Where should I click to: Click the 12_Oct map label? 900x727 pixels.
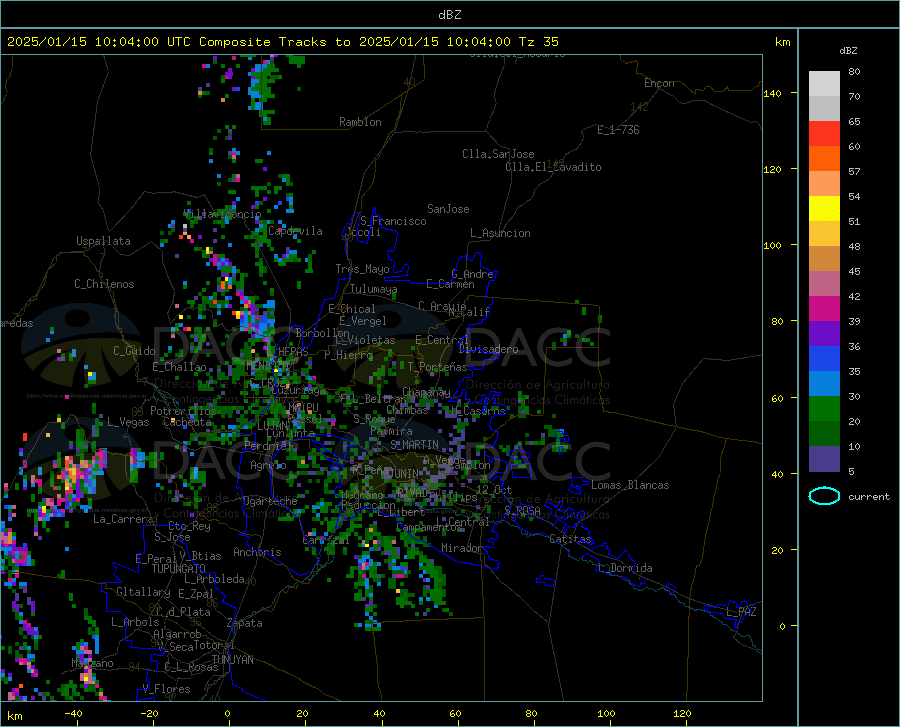[494, 489]
